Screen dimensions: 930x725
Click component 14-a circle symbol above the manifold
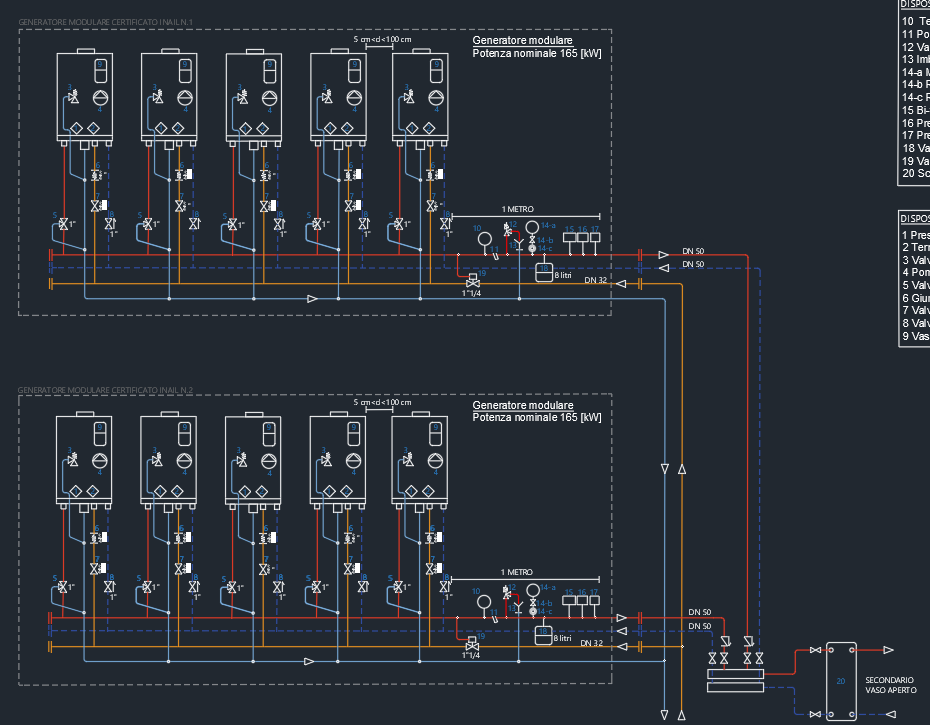click(532, 226)
